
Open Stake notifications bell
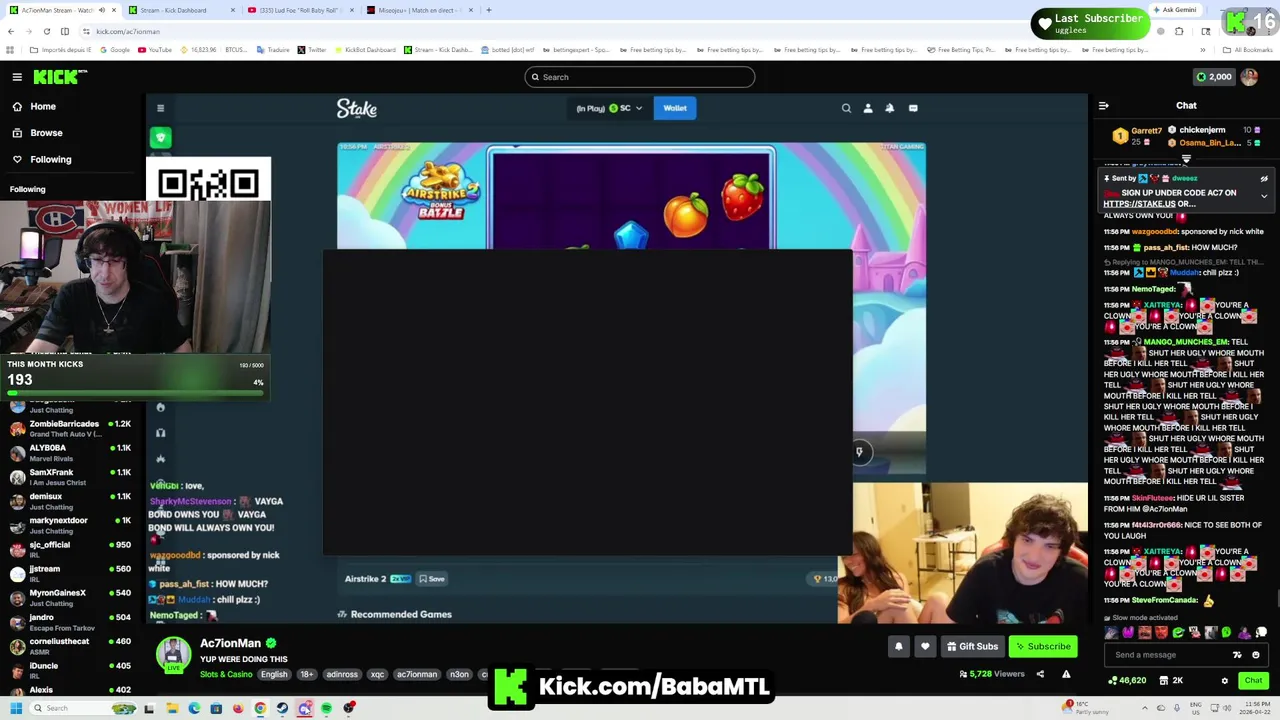click(890, 108)
